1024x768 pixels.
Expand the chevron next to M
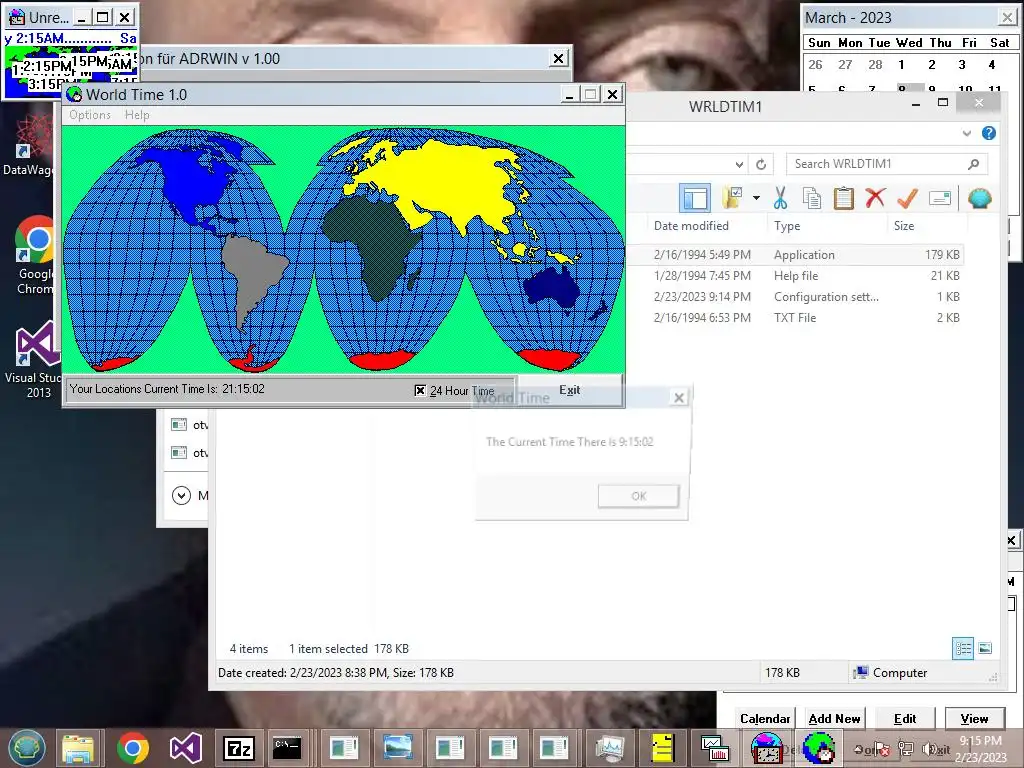pos(181,496)
